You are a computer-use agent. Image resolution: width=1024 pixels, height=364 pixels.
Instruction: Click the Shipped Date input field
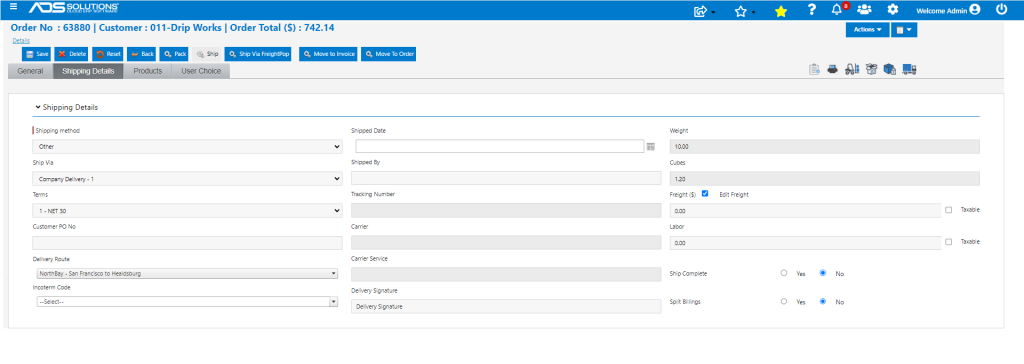[500, 146]
